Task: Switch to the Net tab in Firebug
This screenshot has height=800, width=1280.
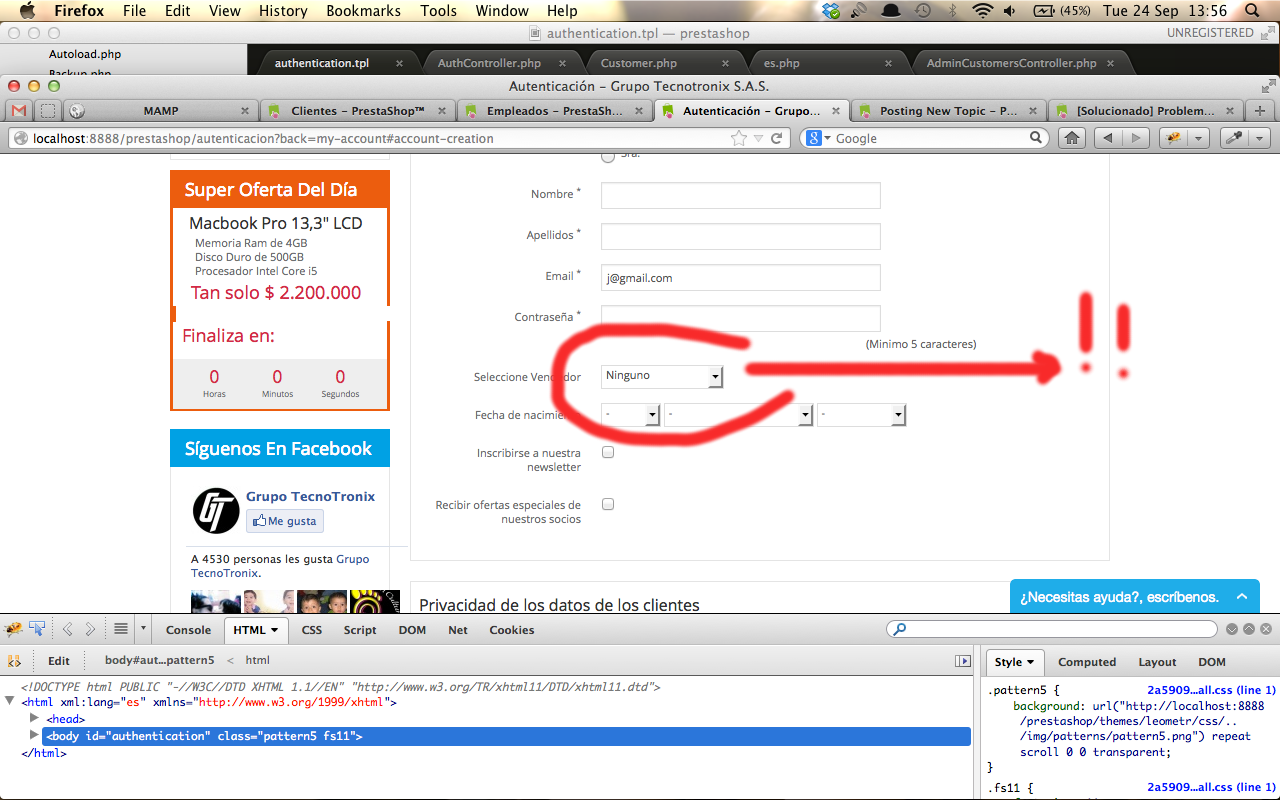Action: coord(458,630)
